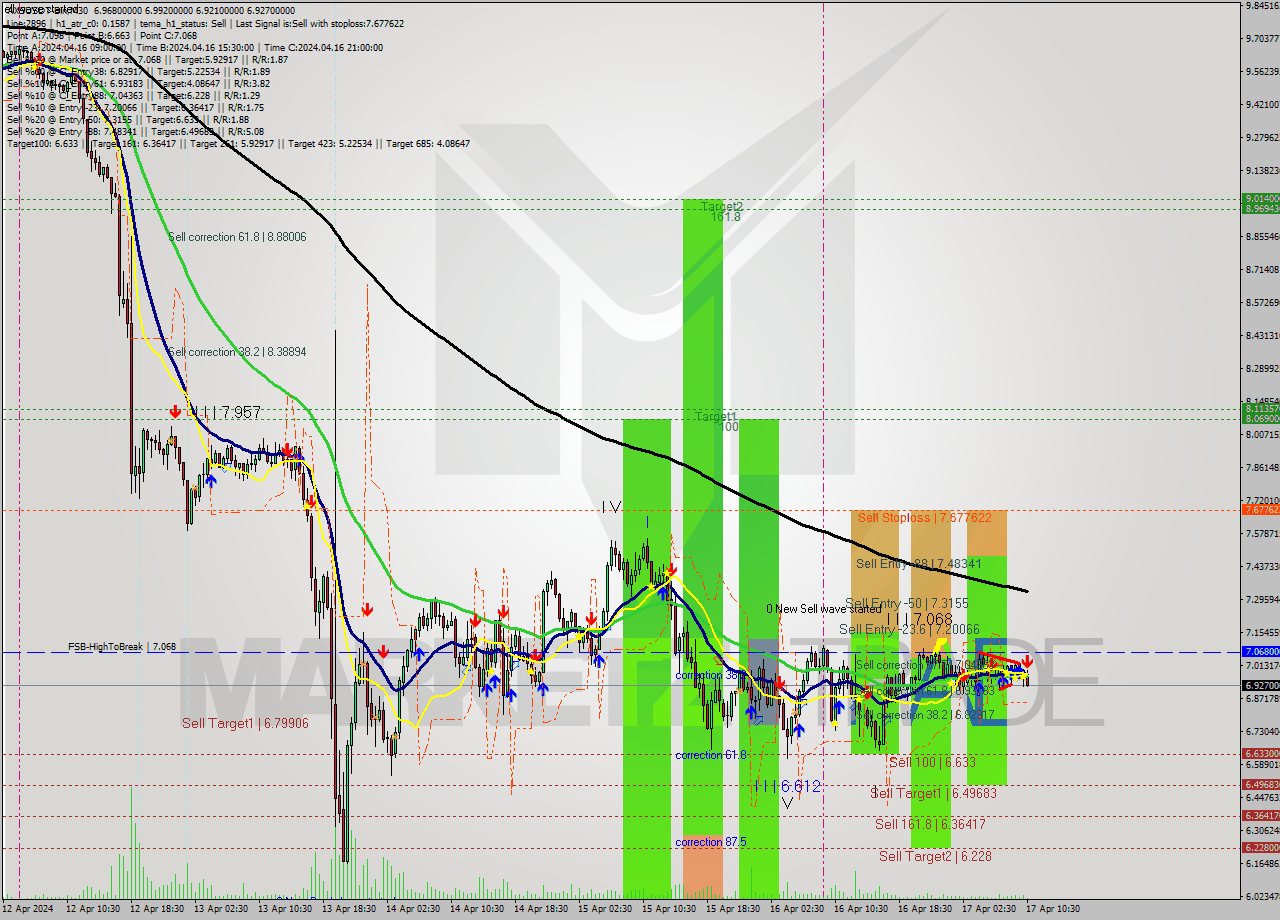Screen dimensions: 1280x920
Task: Click the red 6.2280 price tag
Action: [1260, 848]
